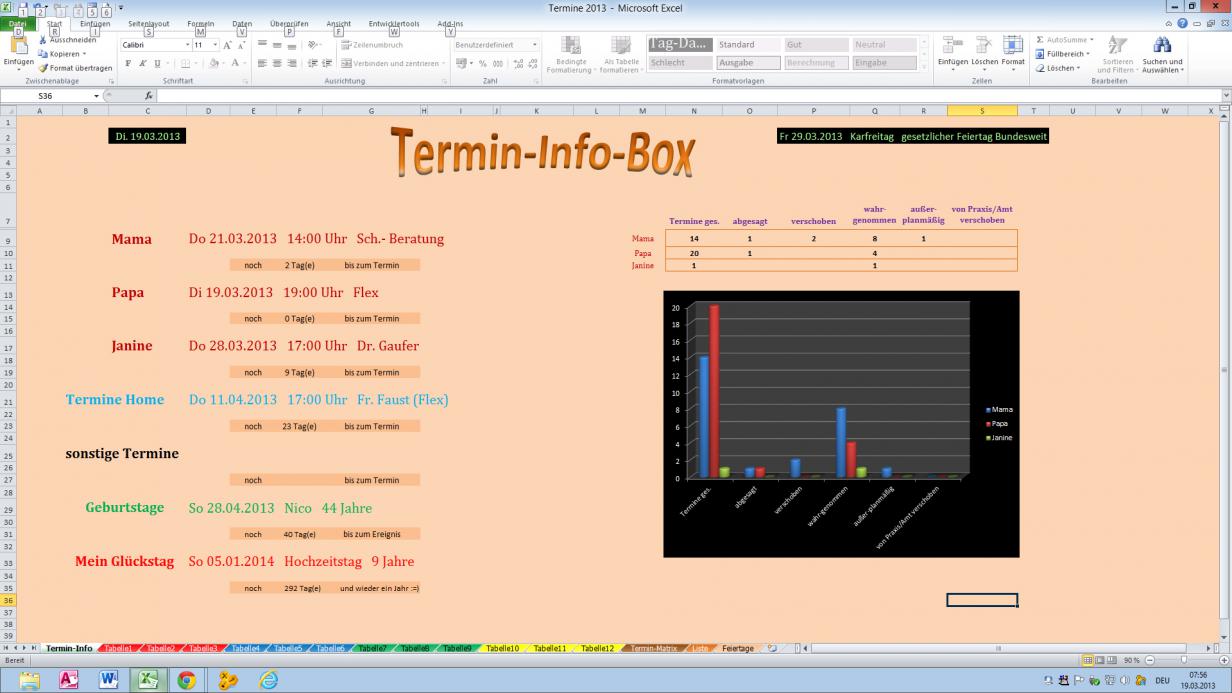This screenshot has width=1232, height=693.
Task: Click the Format übertragen paintbrush
Action: (x=43, y=68)
